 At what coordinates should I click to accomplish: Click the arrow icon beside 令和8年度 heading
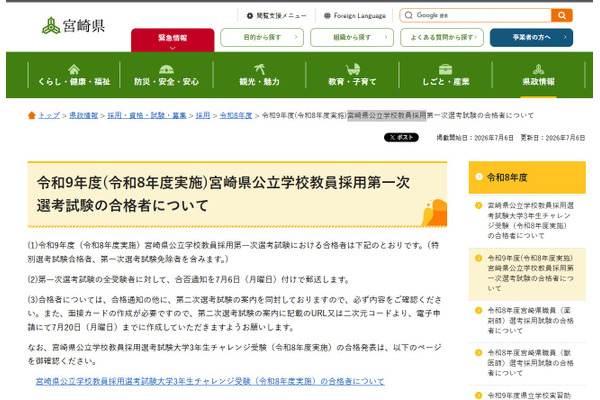(478, 176)
